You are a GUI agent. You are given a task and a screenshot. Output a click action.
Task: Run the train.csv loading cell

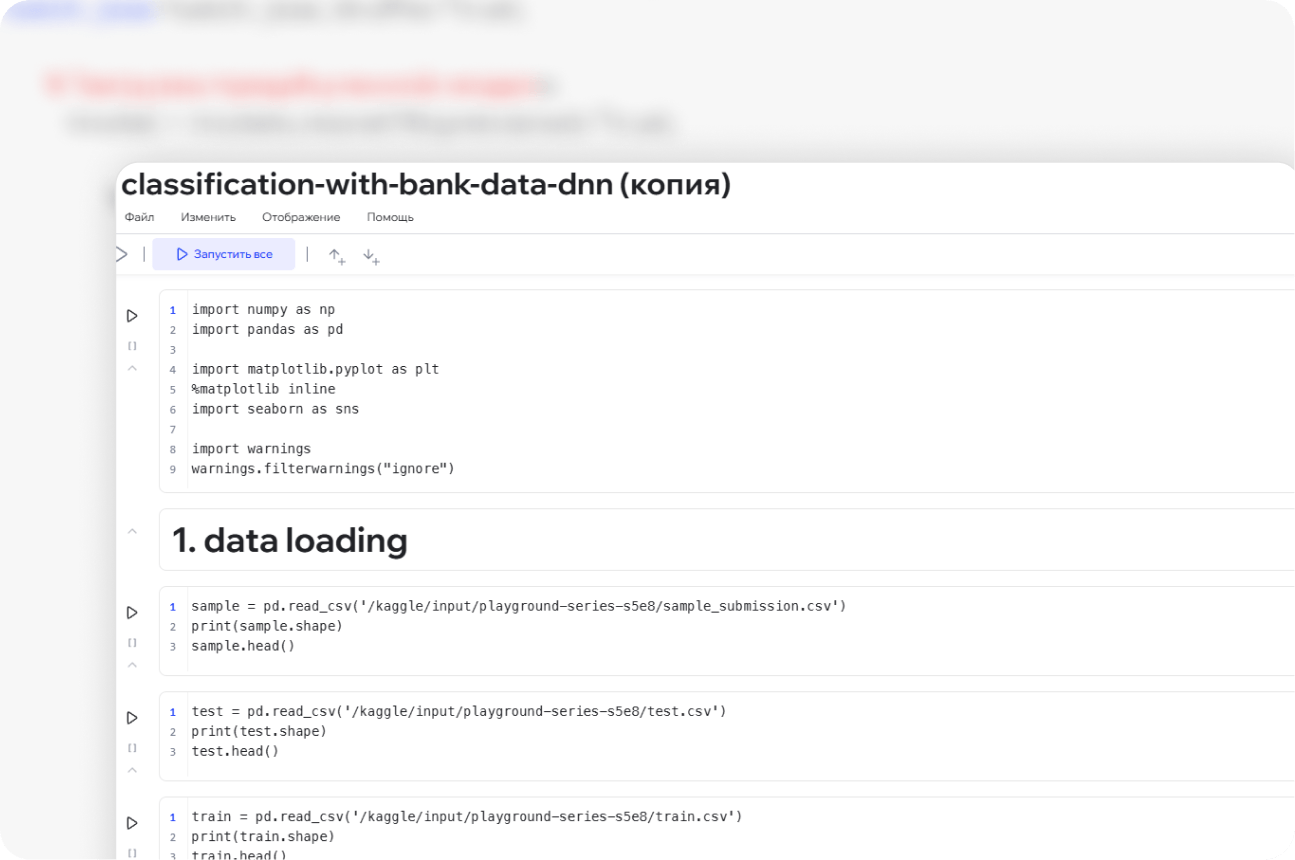click(132, 823)
